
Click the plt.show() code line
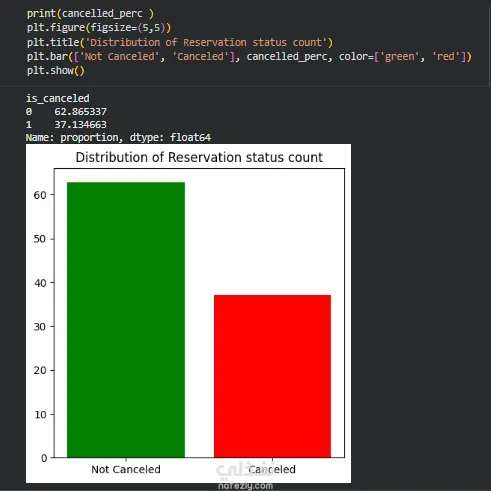pos(56,71)
